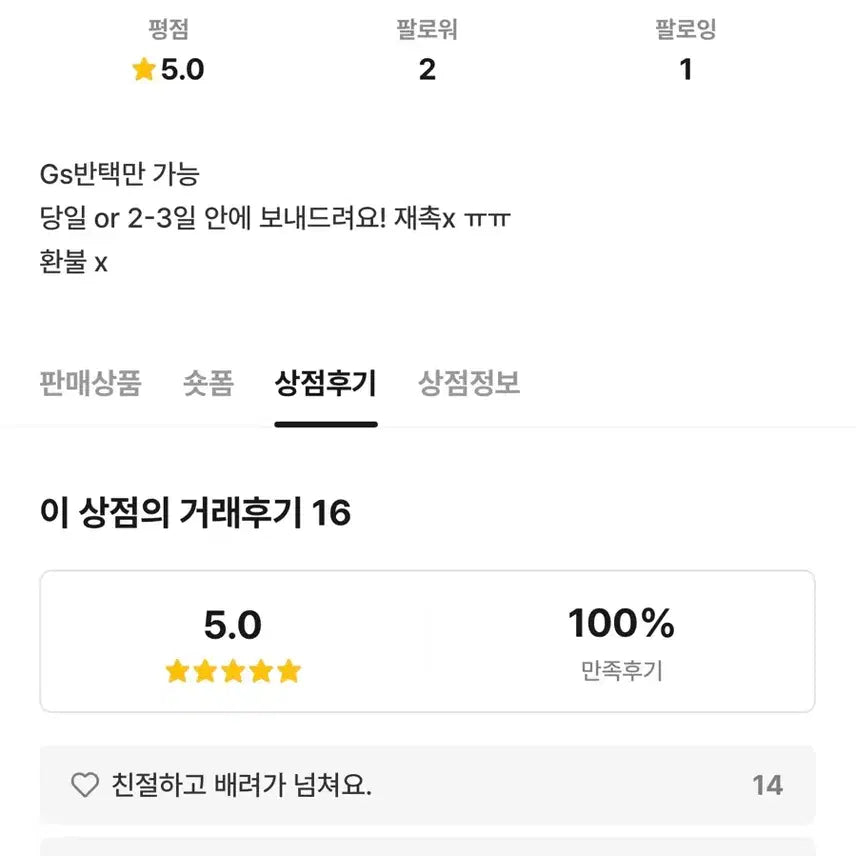The image size is (856, 856).
Task: Click the 100% satisfaction figure
Action: 621,624
